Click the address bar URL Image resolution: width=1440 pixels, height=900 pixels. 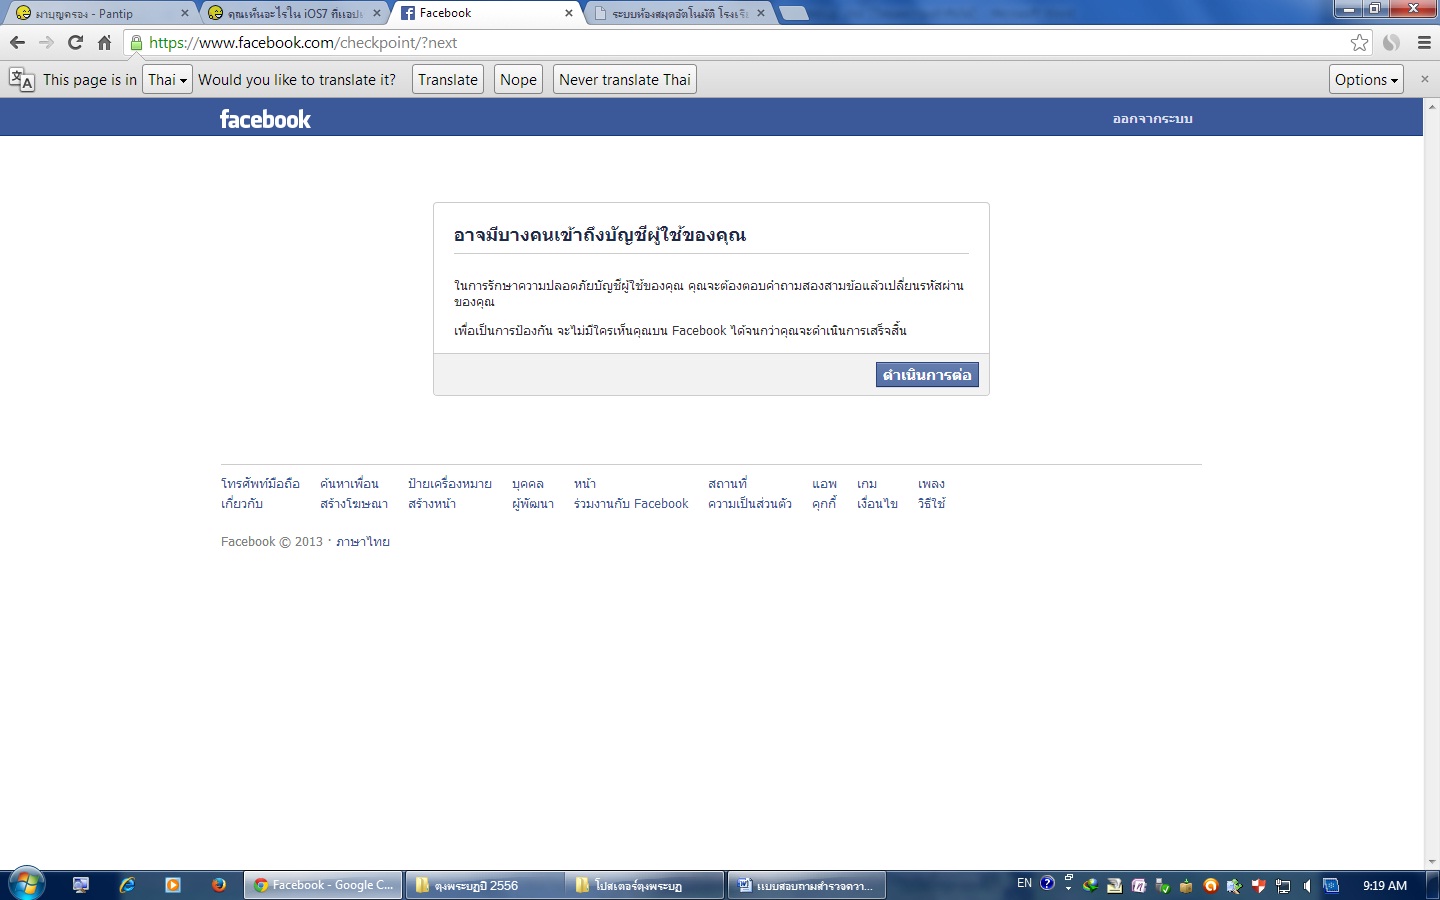pyautogui.click(x=303, y=43)
